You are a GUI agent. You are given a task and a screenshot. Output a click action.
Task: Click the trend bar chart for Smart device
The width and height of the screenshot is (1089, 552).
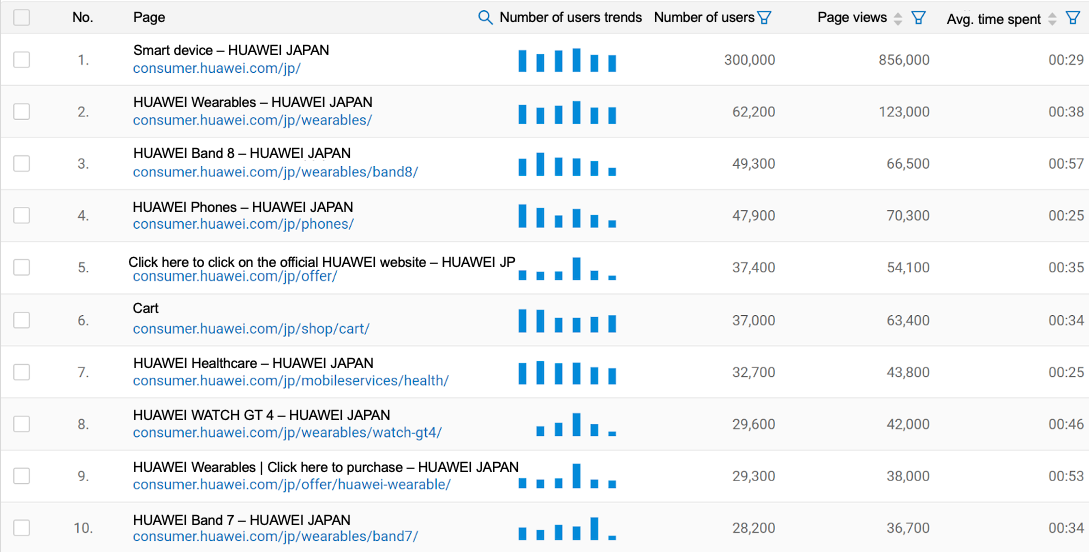(567, 60)
